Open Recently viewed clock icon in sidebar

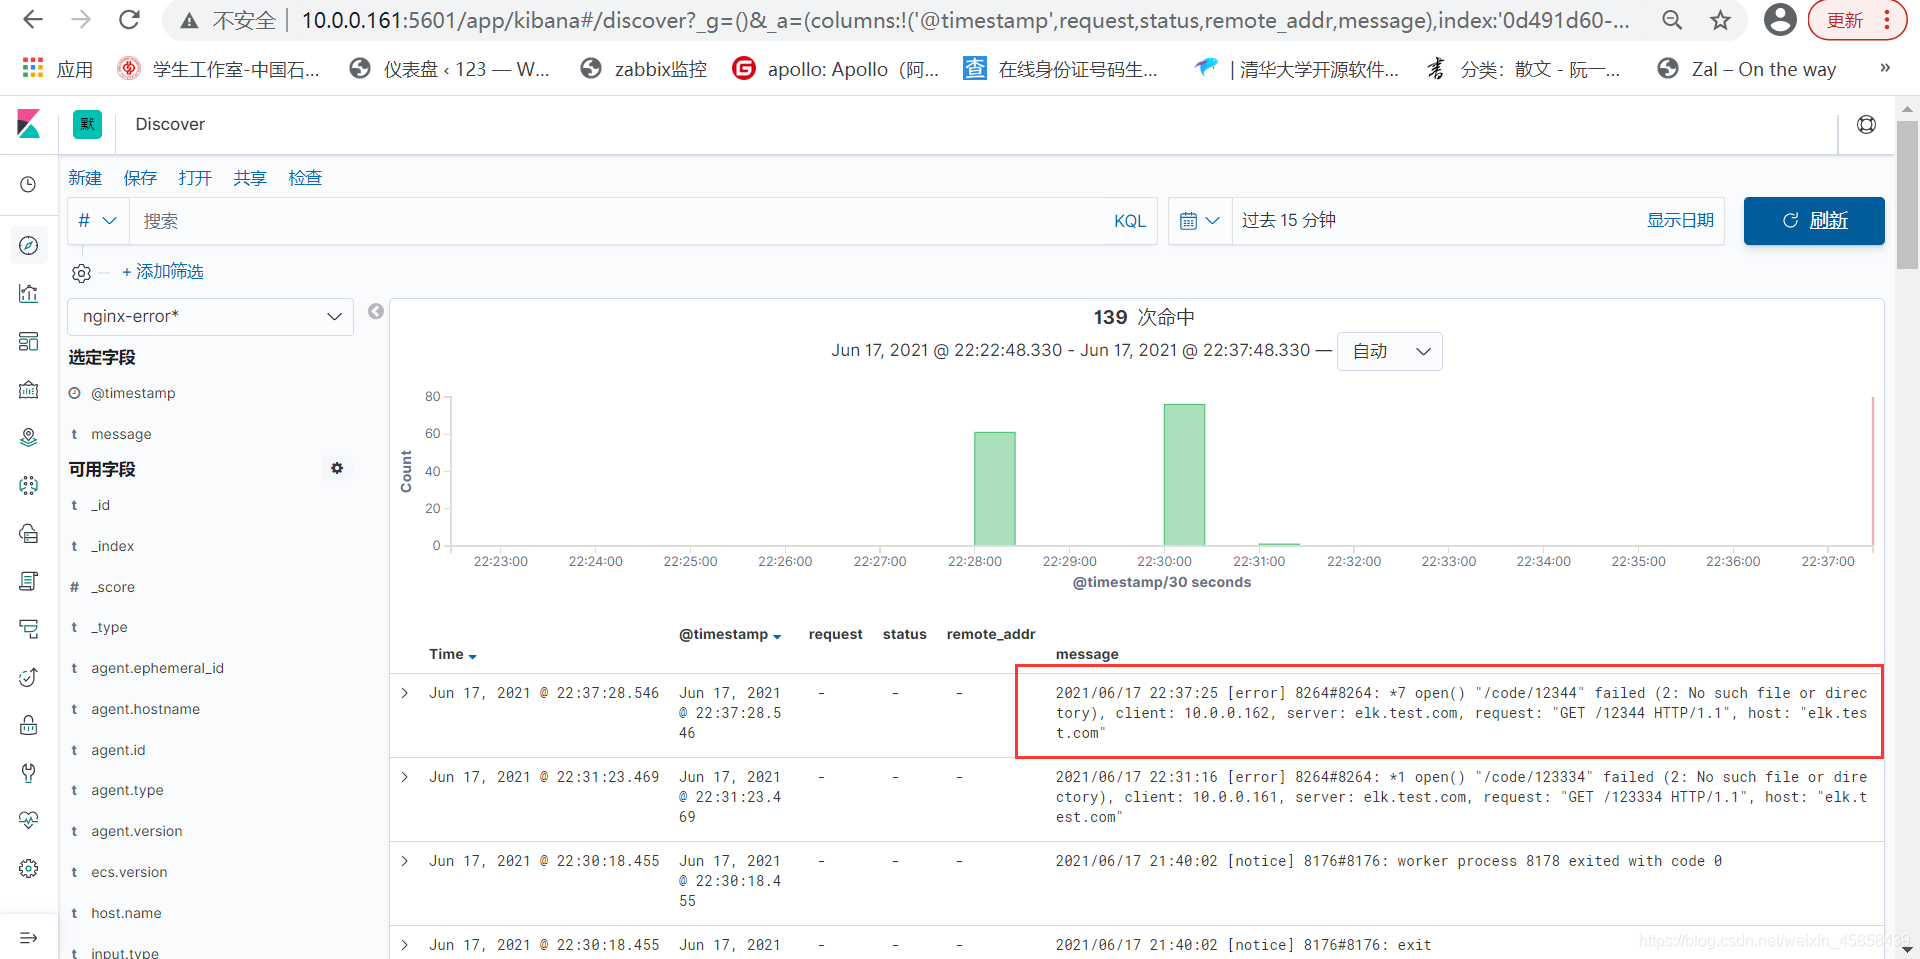[x=29, y=184]
